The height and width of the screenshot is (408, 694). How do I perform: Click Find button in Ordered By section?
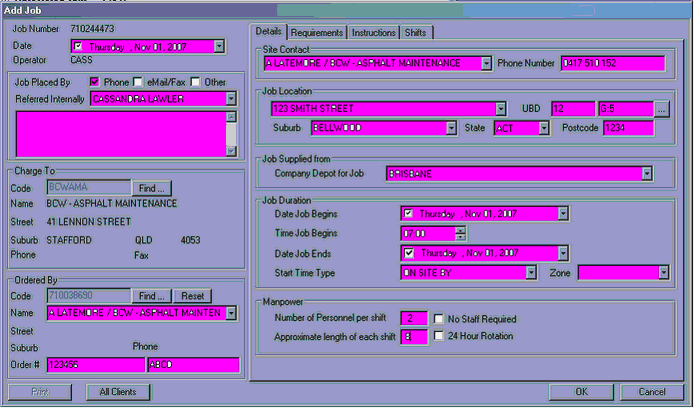point(151,296)
